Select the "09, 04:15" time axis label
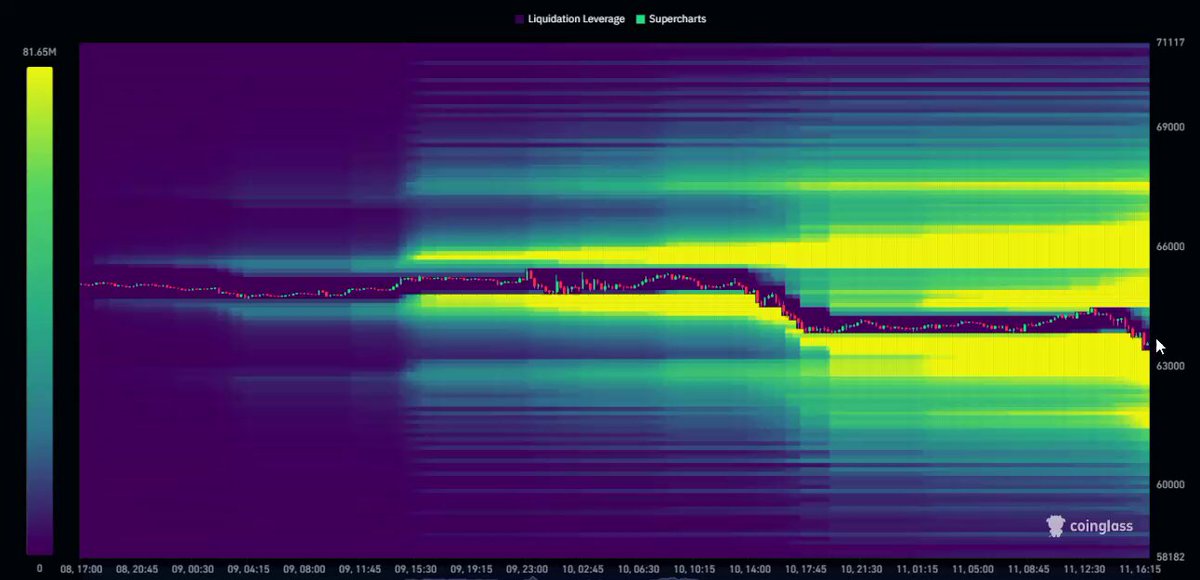1200x580 pixels. 249,568
